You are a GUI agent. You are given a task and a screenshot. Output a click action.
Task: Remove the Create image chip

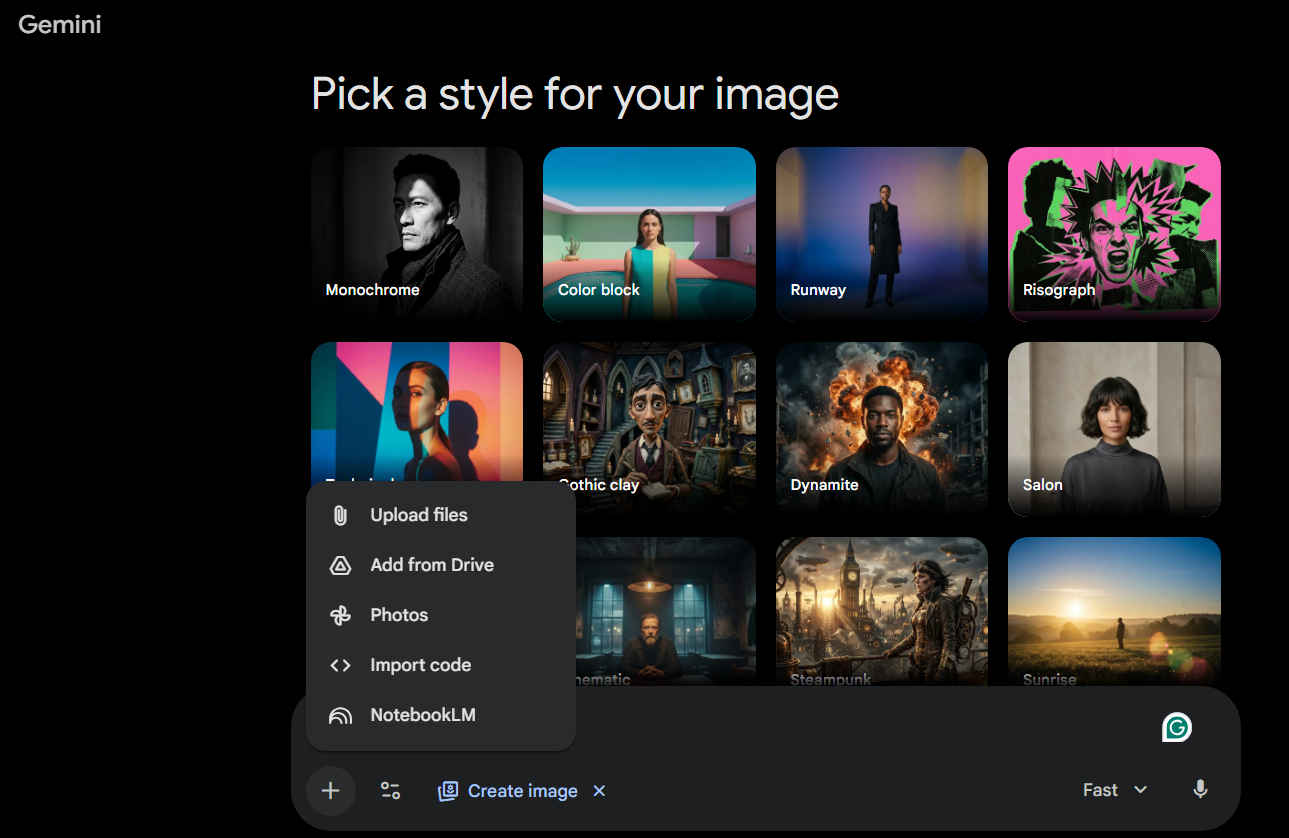tap(599, 791)
